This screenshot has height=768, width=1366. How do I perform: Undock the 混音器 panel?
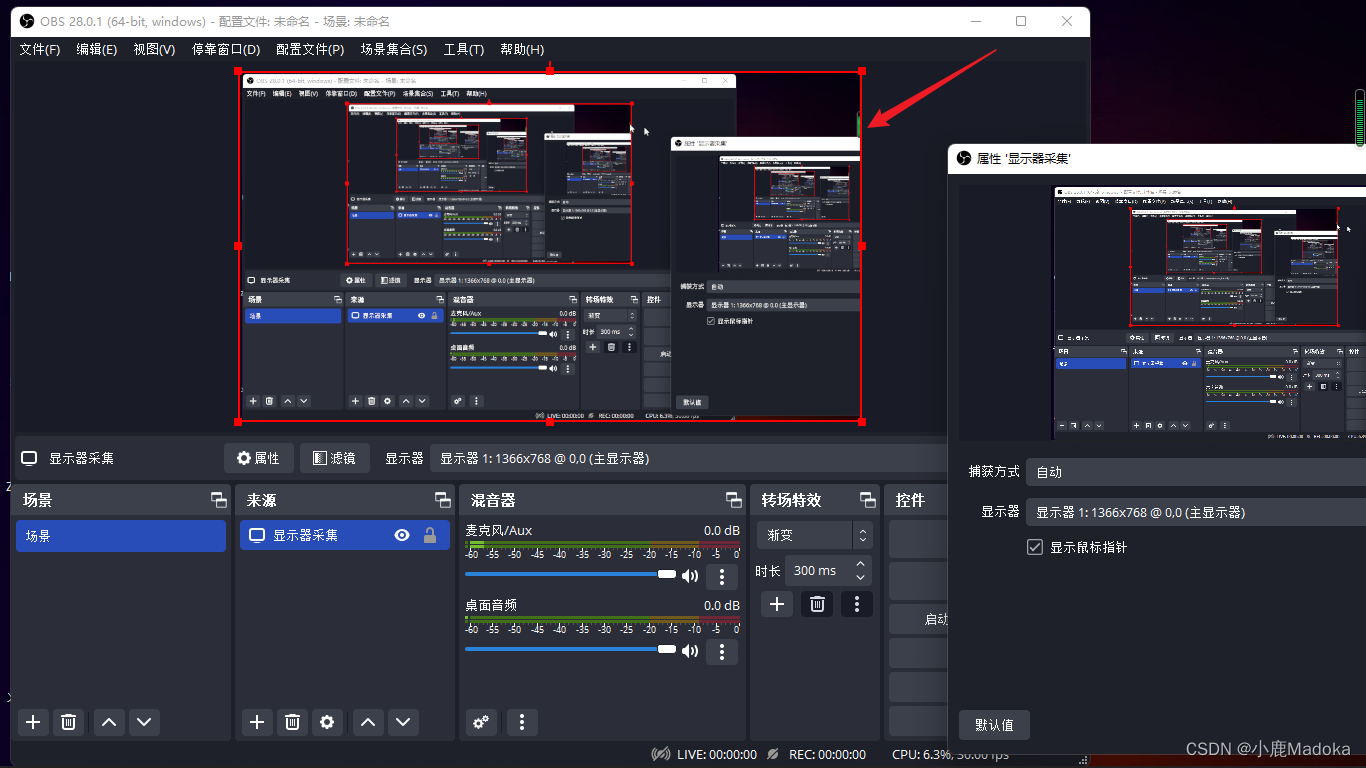click(x=733, y=500)
